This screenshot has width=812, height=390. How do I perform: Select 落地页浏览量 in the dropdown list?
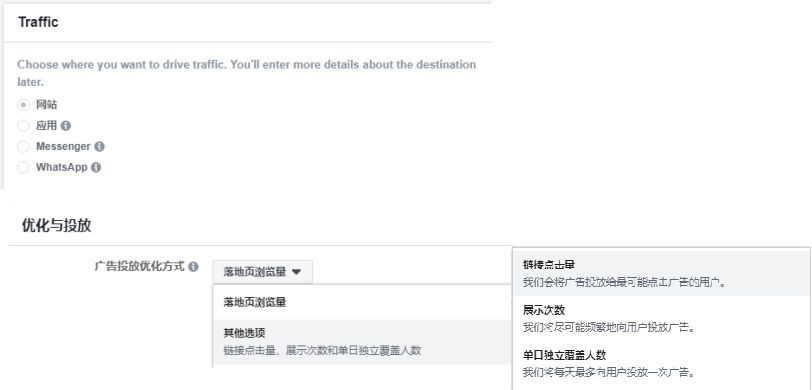click(x=362, y=302)
